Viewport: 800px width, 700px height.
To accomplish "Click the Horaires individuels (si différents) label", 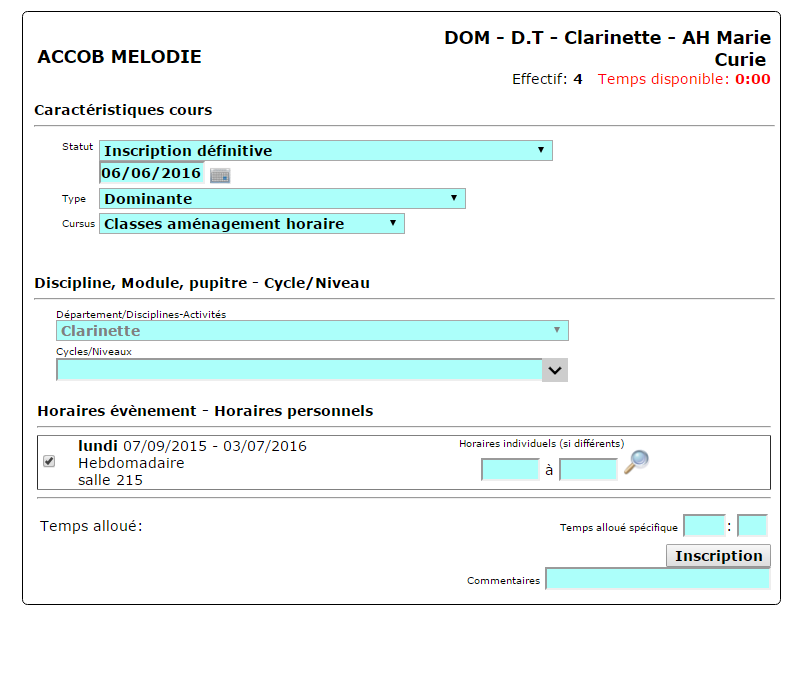I will [541, 444].
